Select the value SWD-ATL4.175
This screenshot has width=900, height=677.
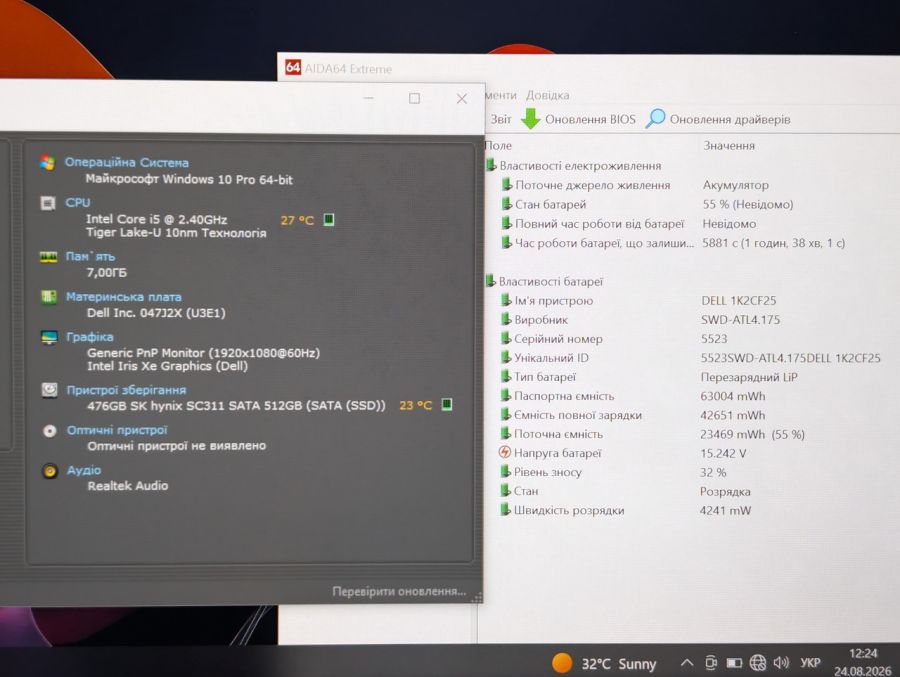click(740, 319)
